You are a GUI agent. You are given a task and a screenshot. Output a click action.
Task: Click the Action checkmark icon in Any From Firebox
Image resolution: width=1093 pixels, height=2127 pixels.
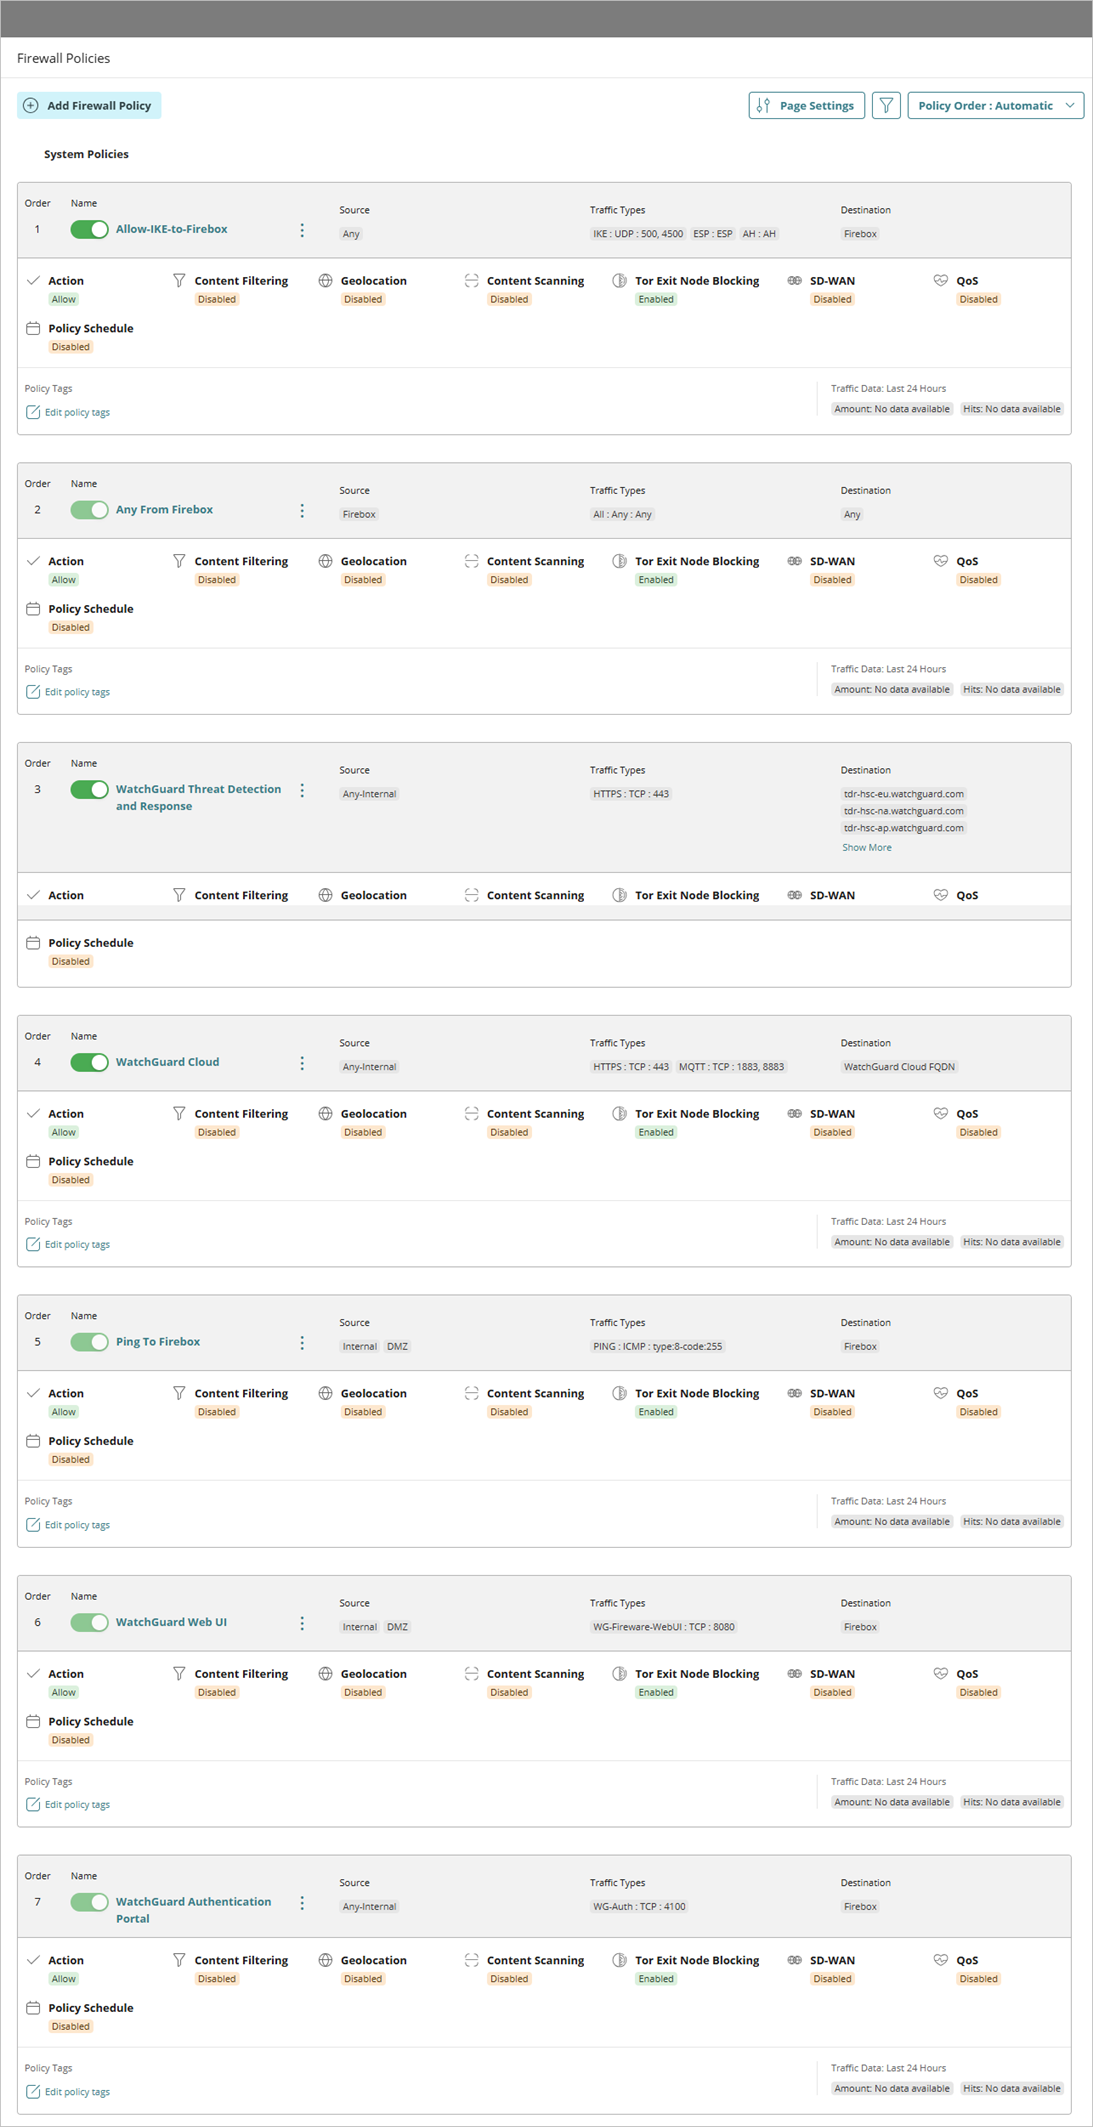33,561
